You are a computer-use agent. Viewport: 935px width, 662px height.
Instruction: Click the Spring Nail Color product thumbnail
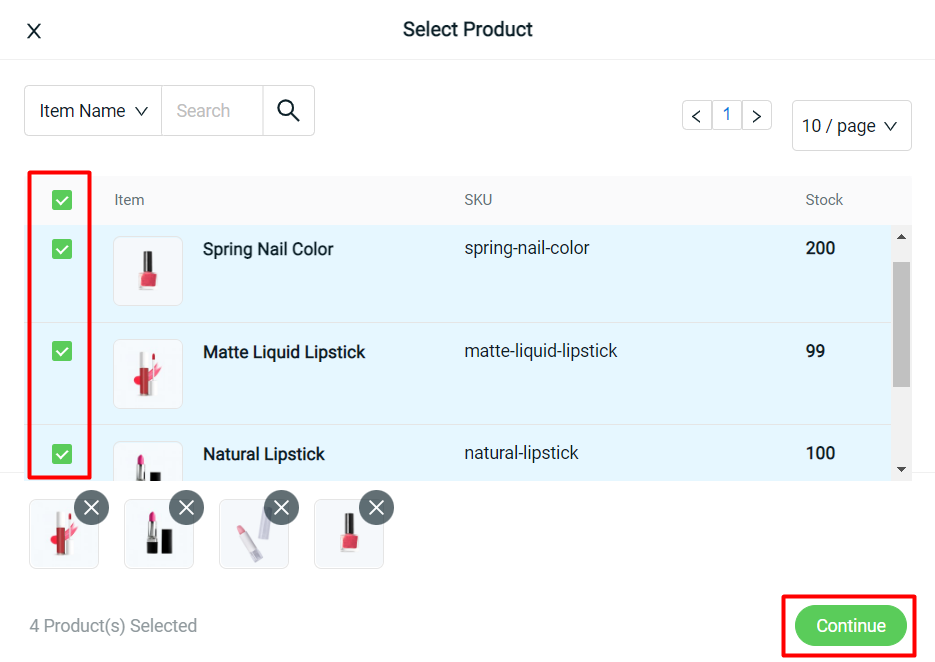tap(148, 271)
